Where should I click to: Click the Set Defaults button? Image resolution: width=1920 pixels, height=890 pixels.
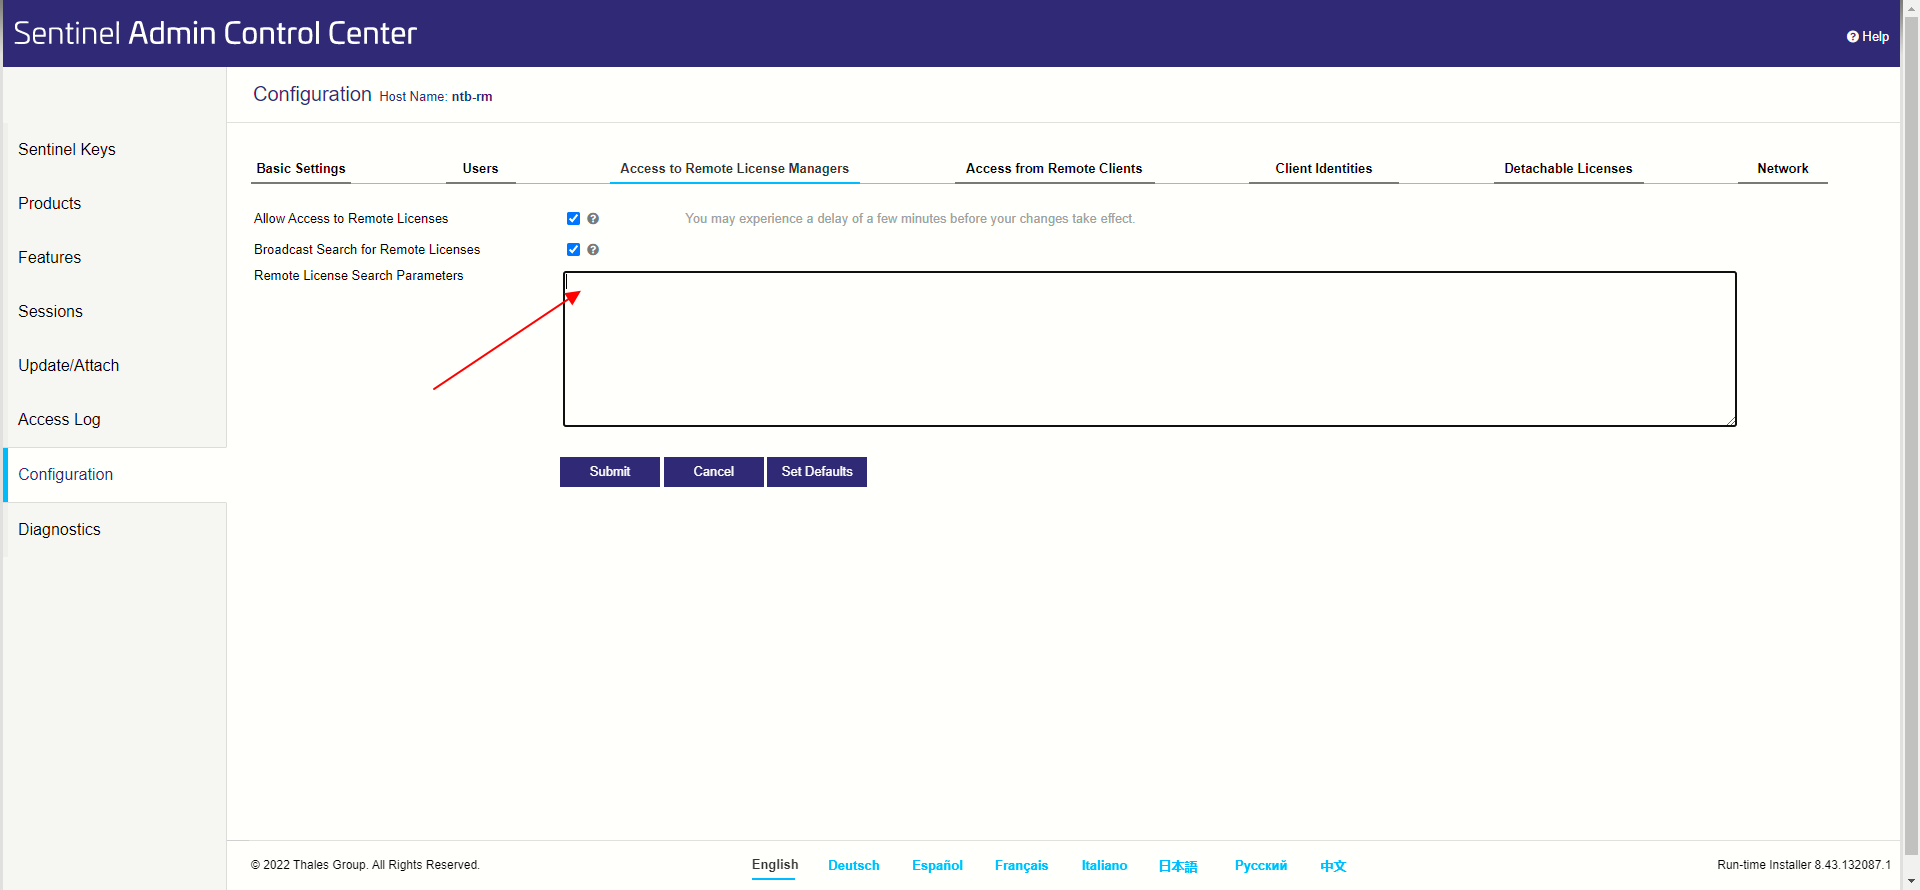click(817, 472)
